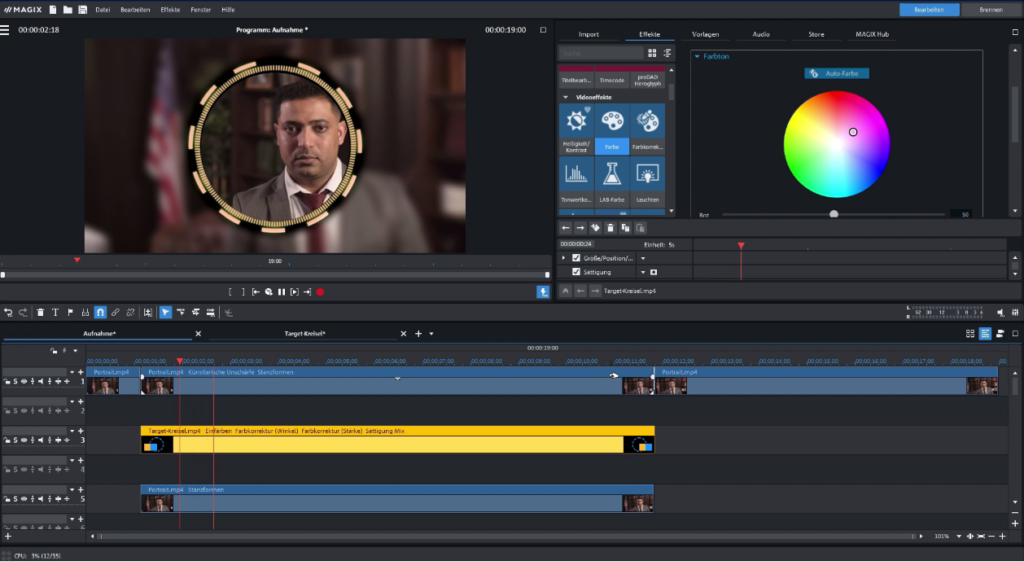Click the Rot slider handle
Screen dimensions: 1024x561
[833, 213]
